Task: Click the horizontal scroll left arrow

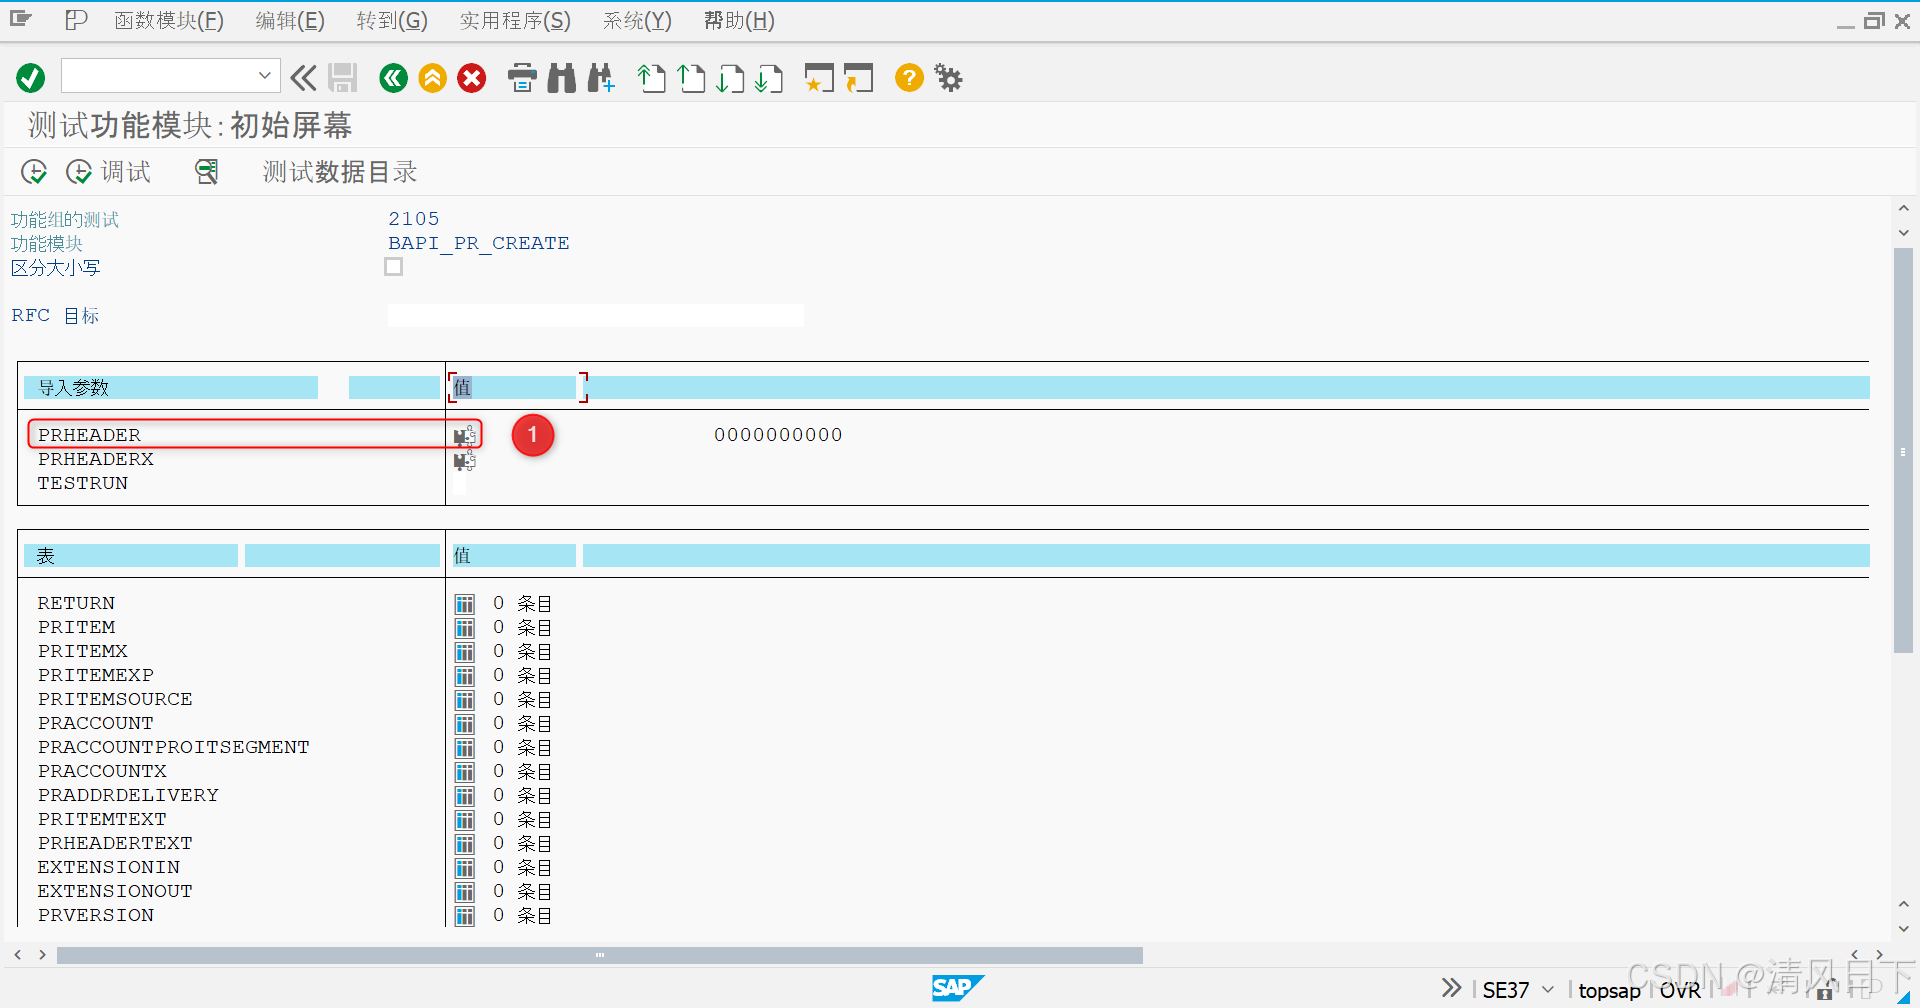Action: [17, 955]
